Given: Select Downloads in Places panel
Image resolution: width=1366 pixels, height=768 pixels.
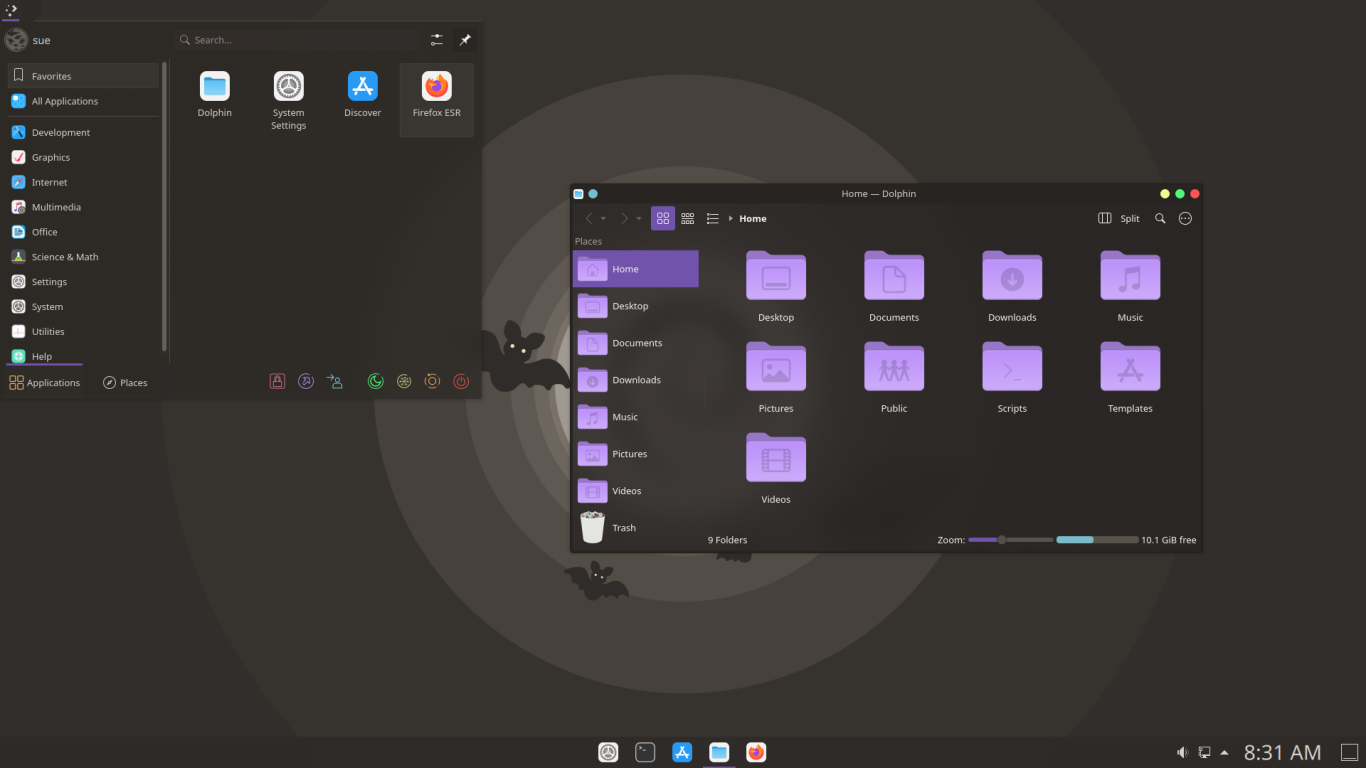Looking at the screenshot, I should [635, 380].
